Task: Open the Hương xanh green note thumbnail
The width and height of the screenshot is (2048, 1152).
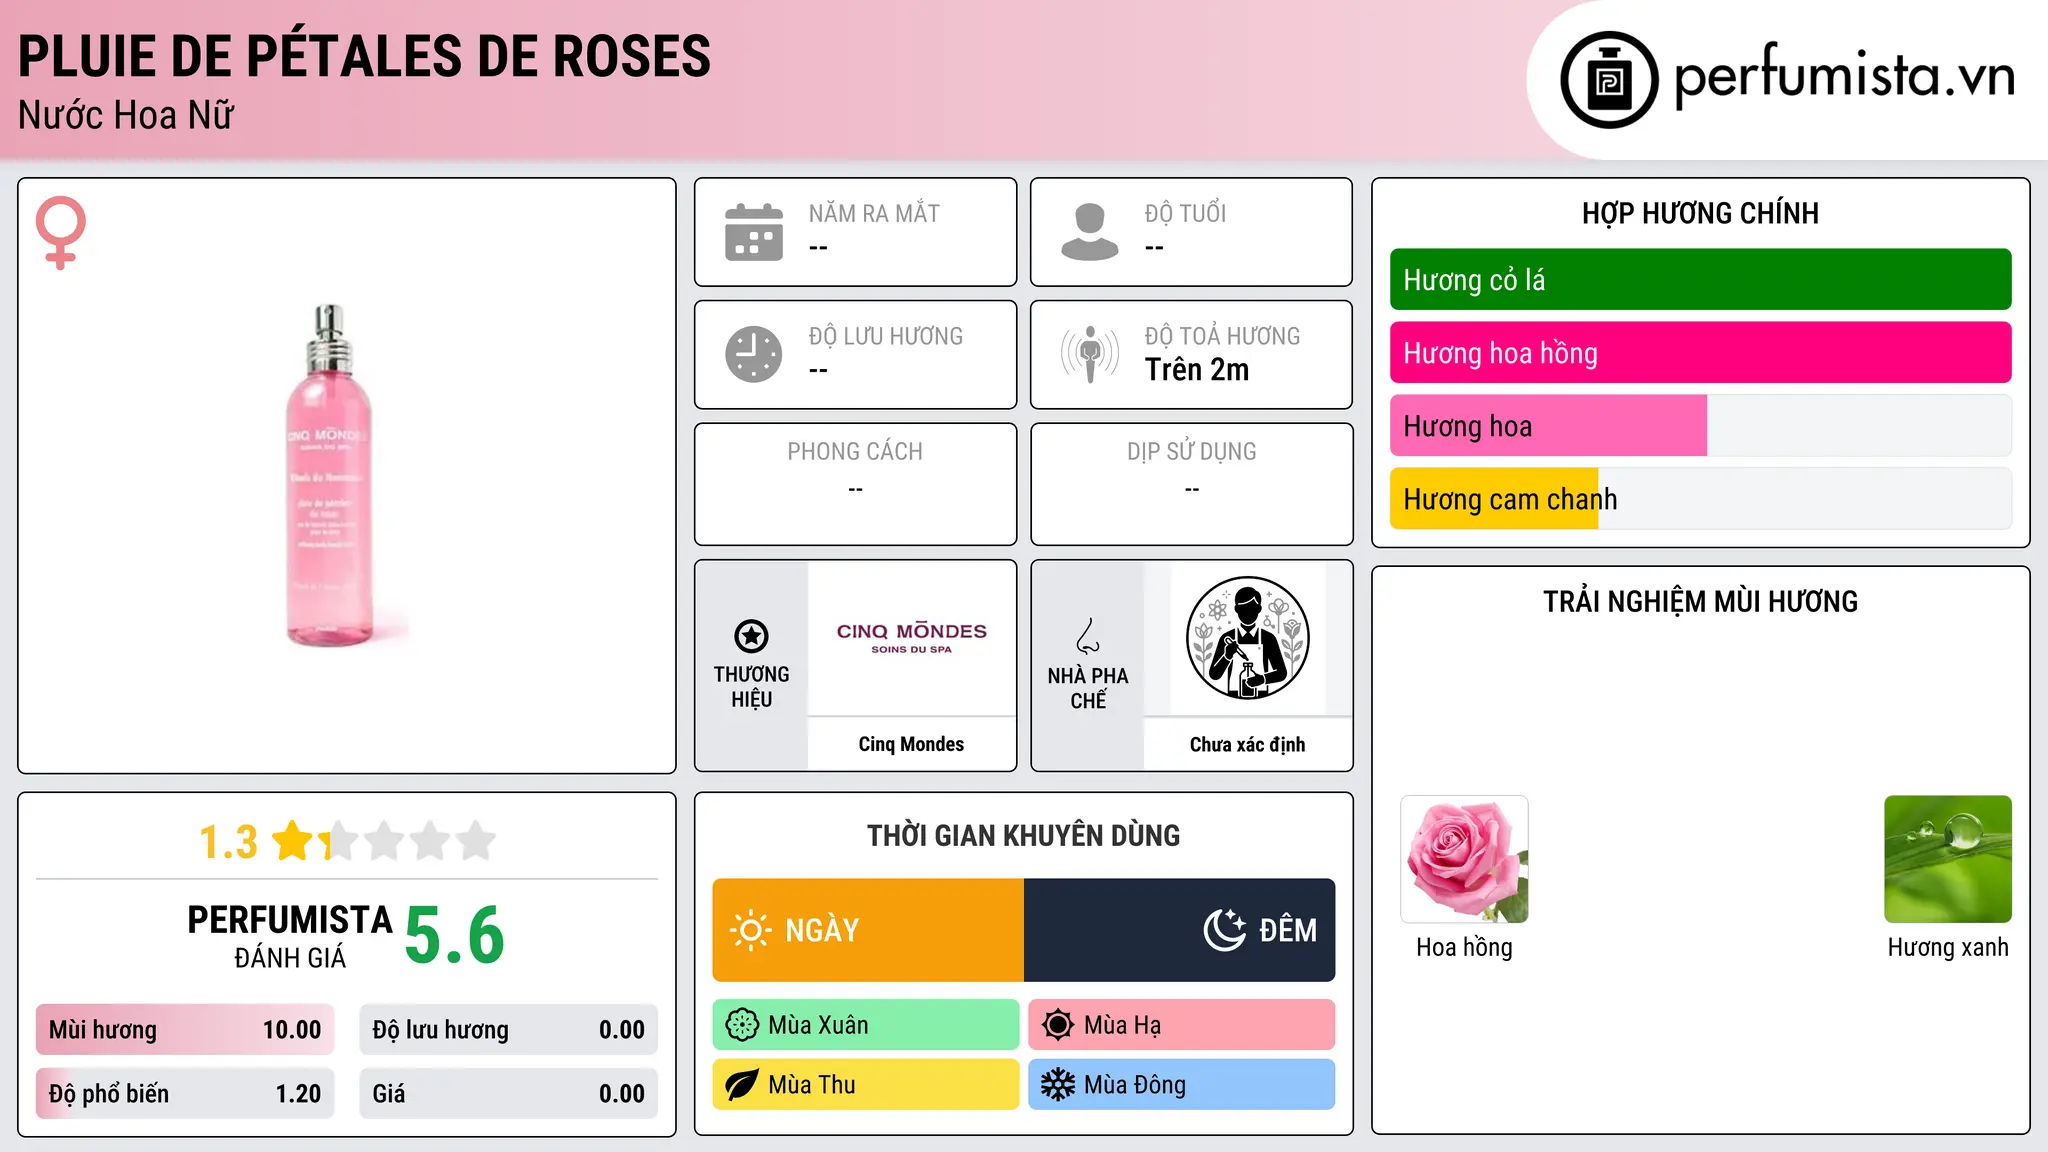Action: [x=1947, y=859]
